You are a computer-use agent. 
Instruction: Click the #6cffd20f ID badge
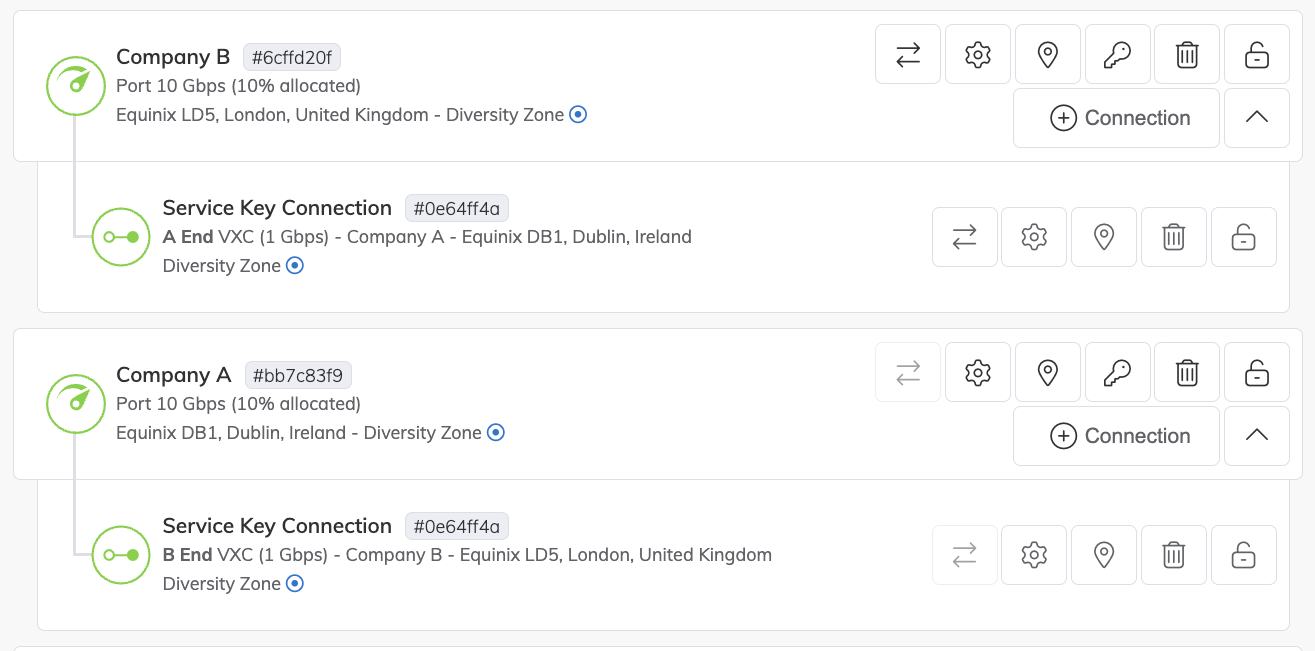(x=292, y=57)
